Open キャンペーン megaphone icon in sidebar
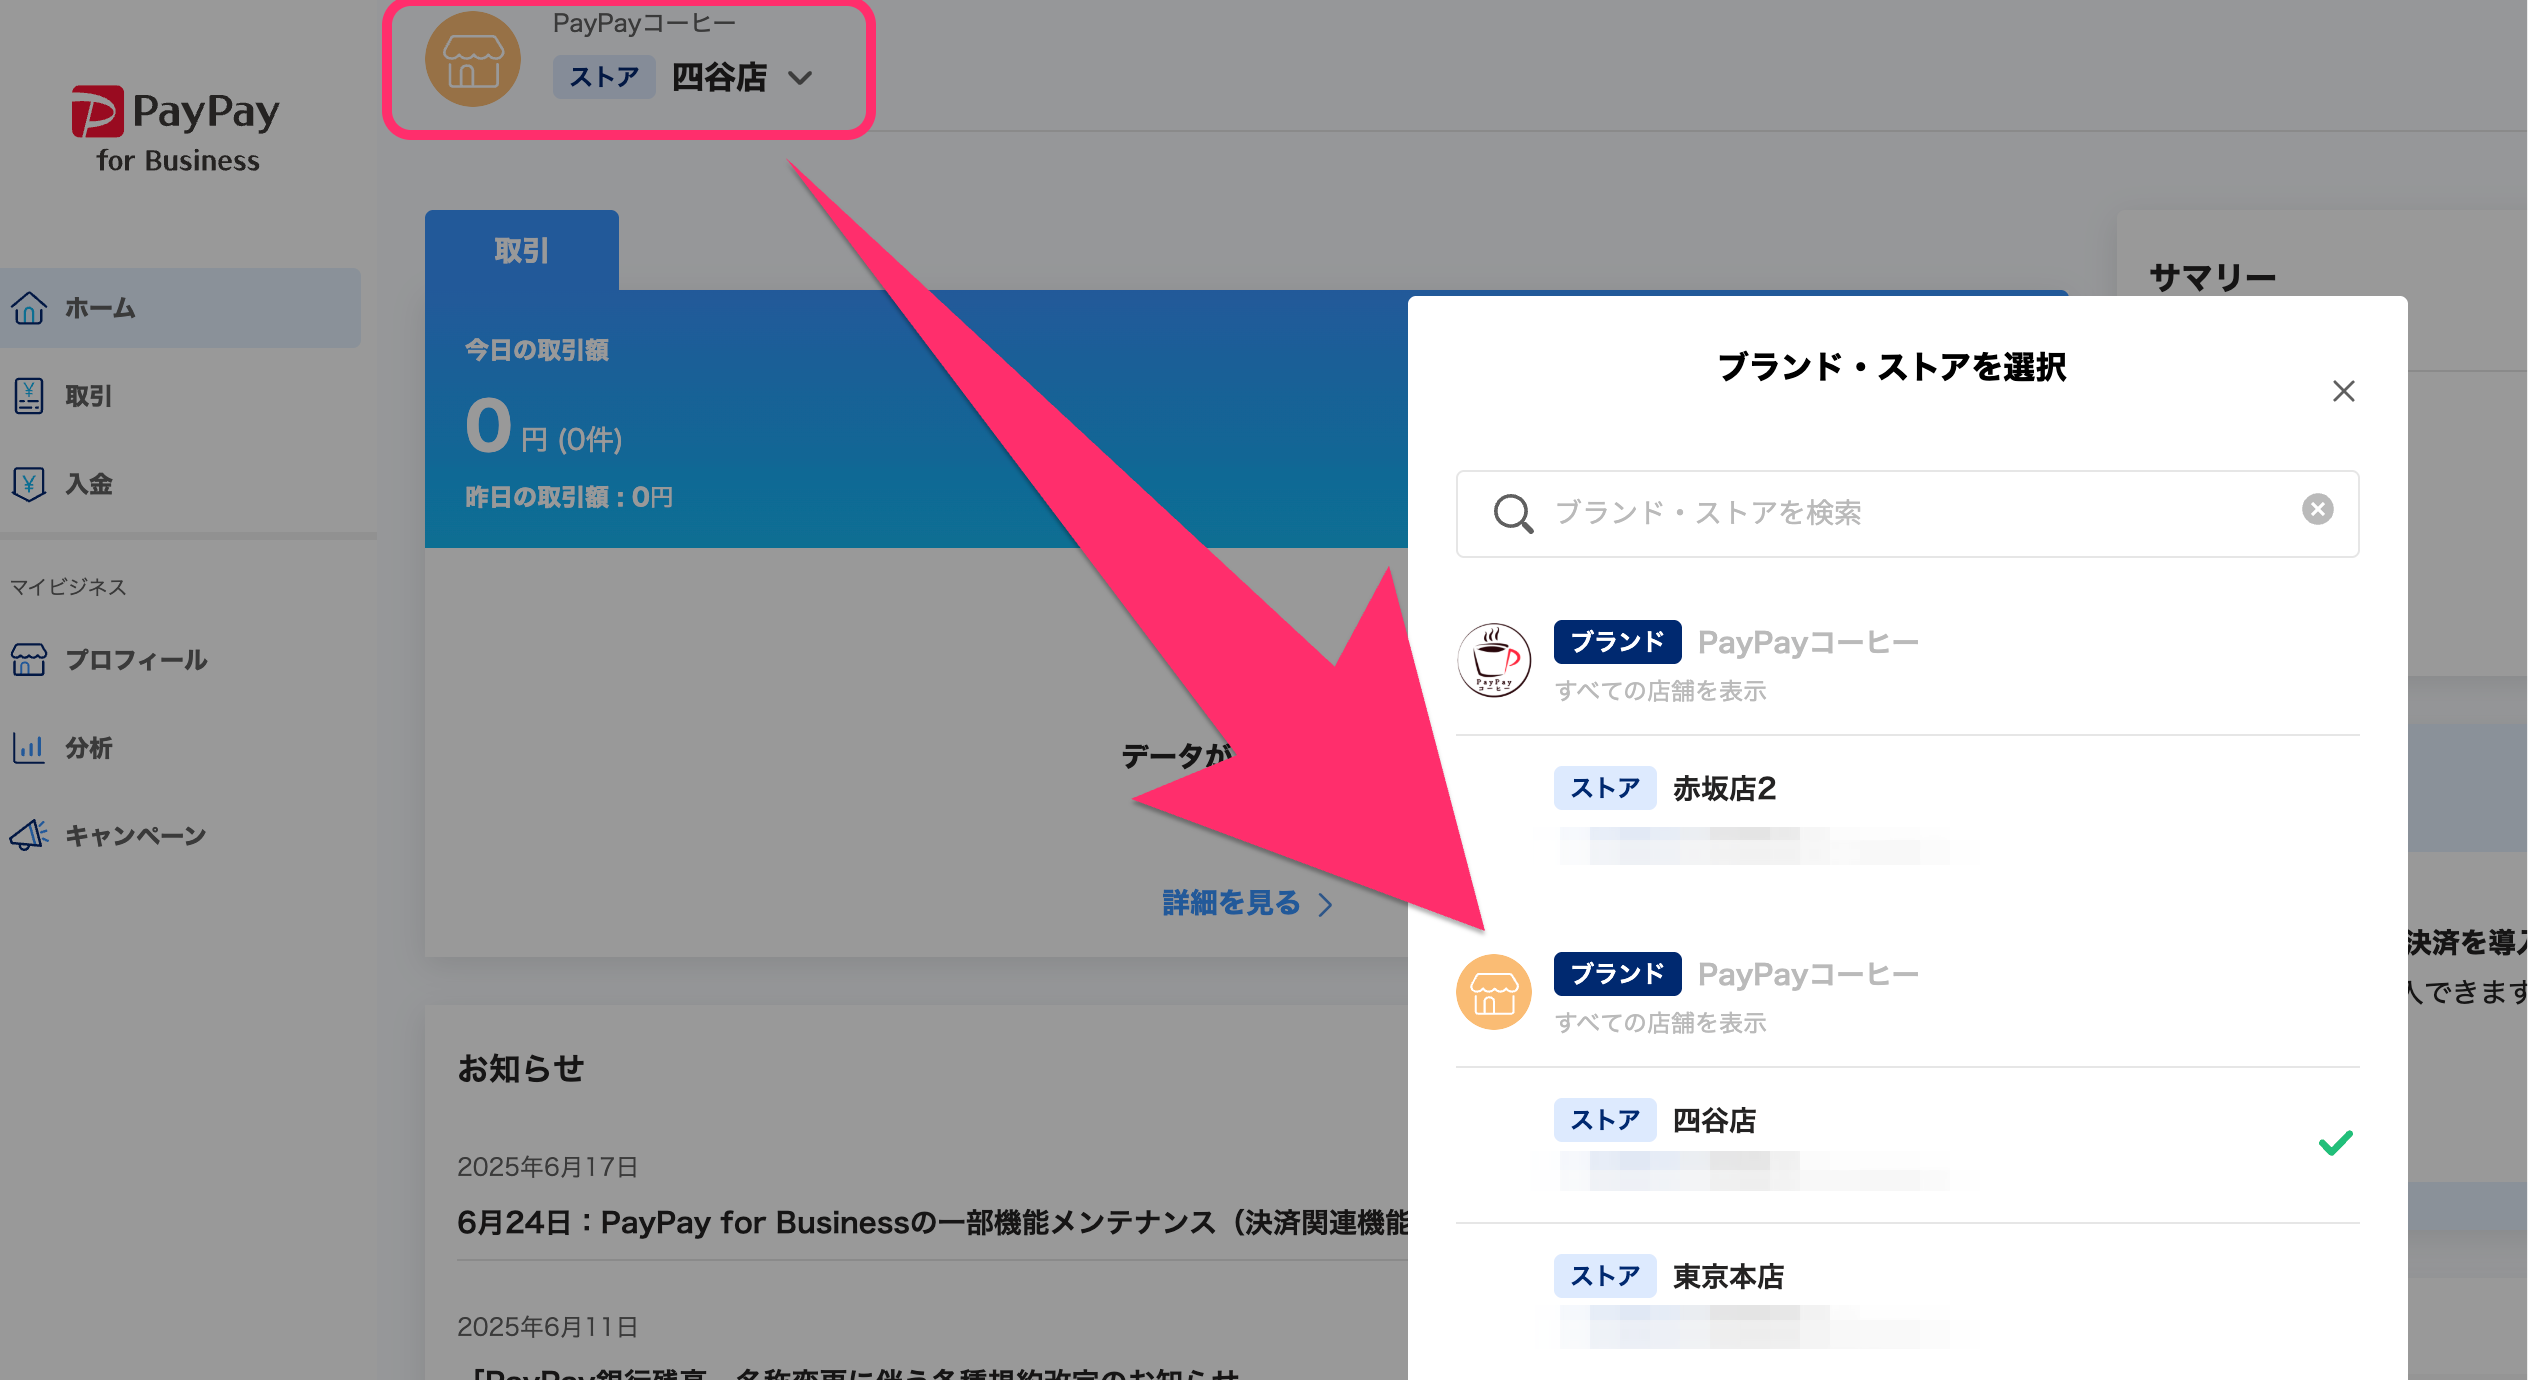 [x=29, y=835]
